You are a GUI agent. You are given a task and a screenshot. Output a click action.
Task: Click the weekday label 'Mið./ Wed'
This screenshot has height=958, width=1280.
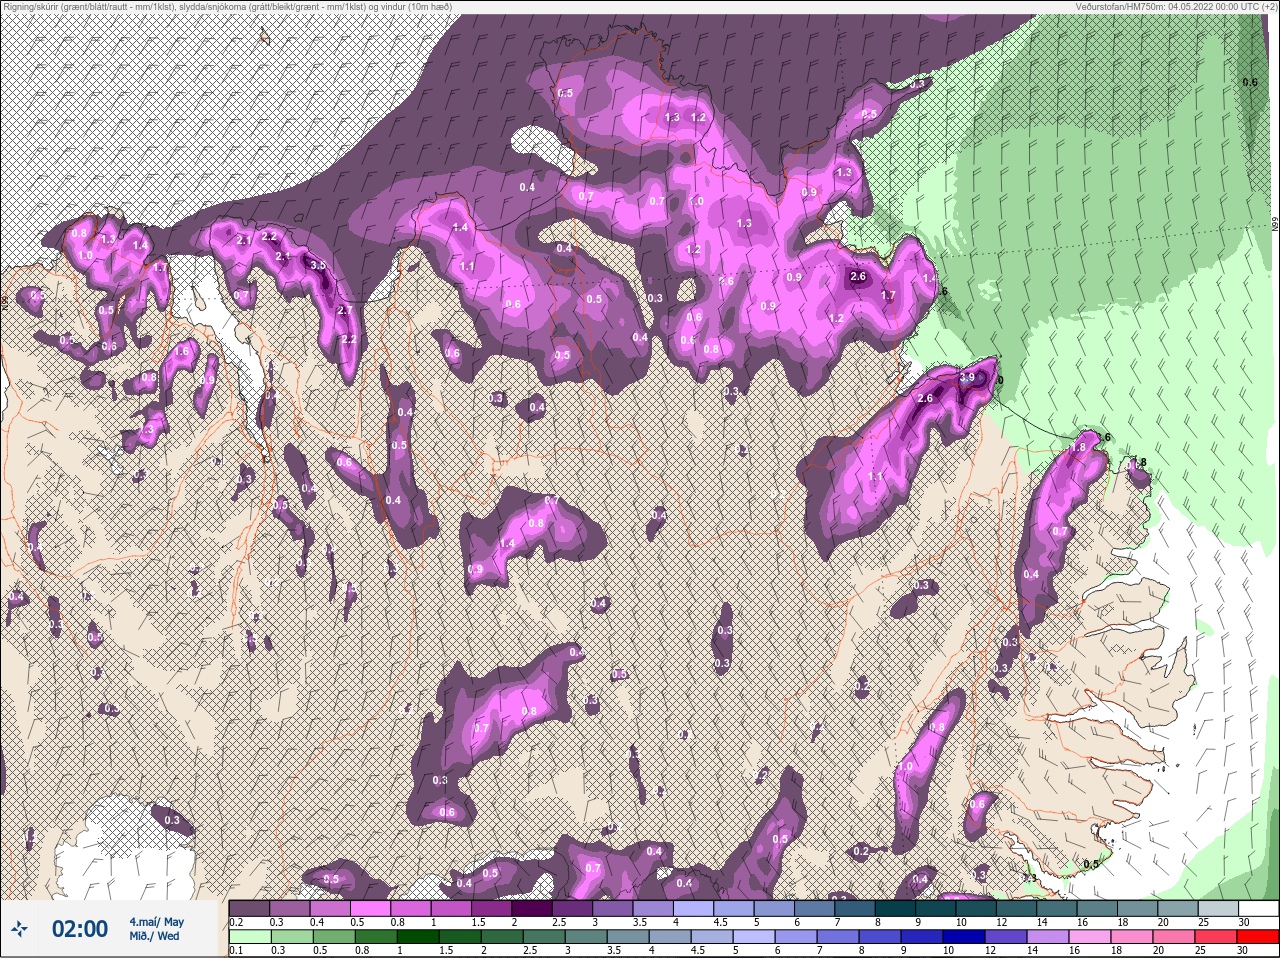click(154, 937)
